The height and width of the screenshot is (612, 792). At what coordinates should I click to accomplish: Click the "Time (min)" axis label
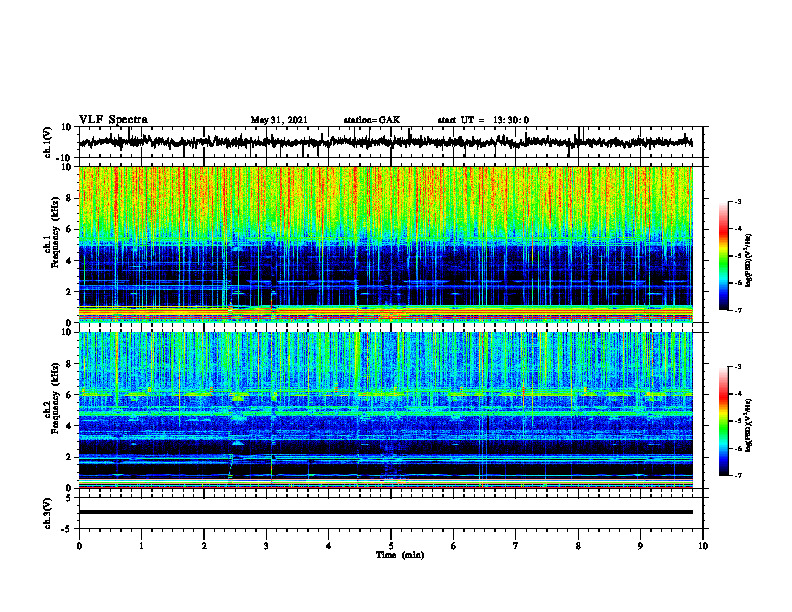pyautogui.click(x=400, y=555)
